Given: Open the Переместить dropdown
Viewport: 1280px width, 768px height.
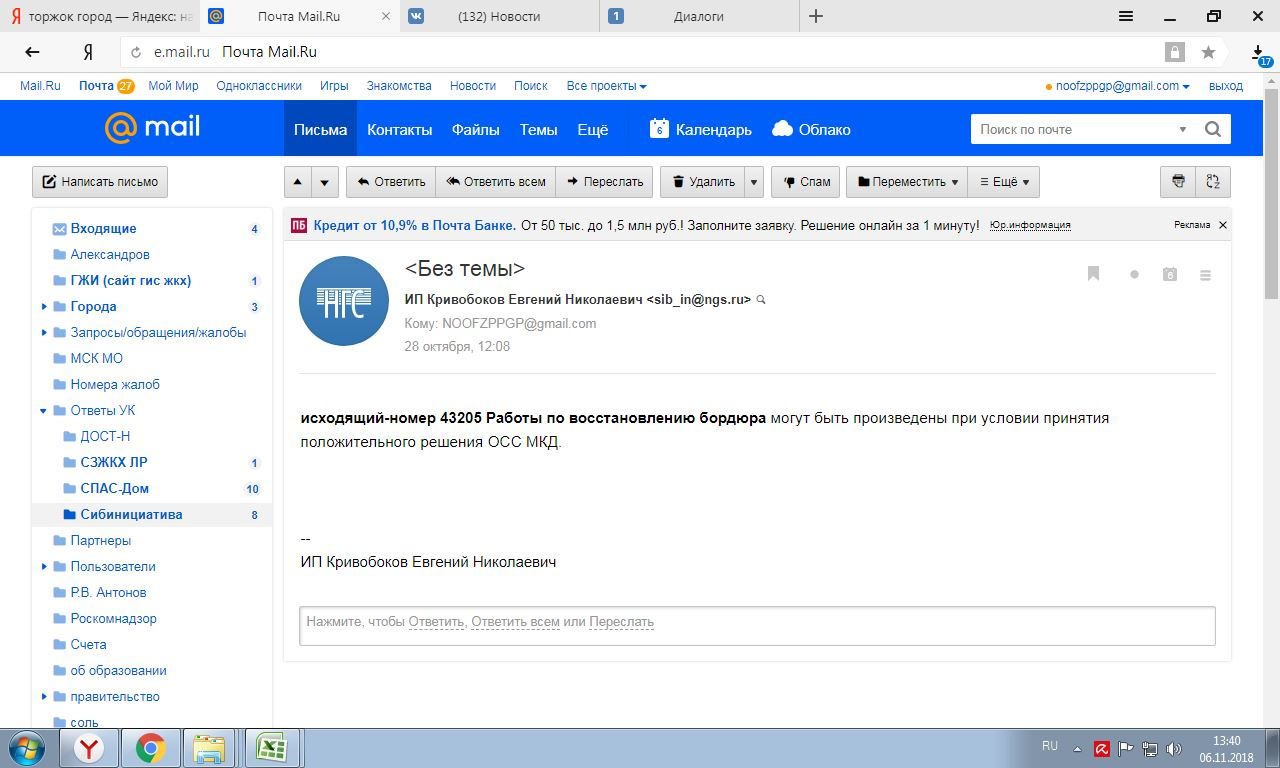Looking at the screenshot, I should [907, 182].
